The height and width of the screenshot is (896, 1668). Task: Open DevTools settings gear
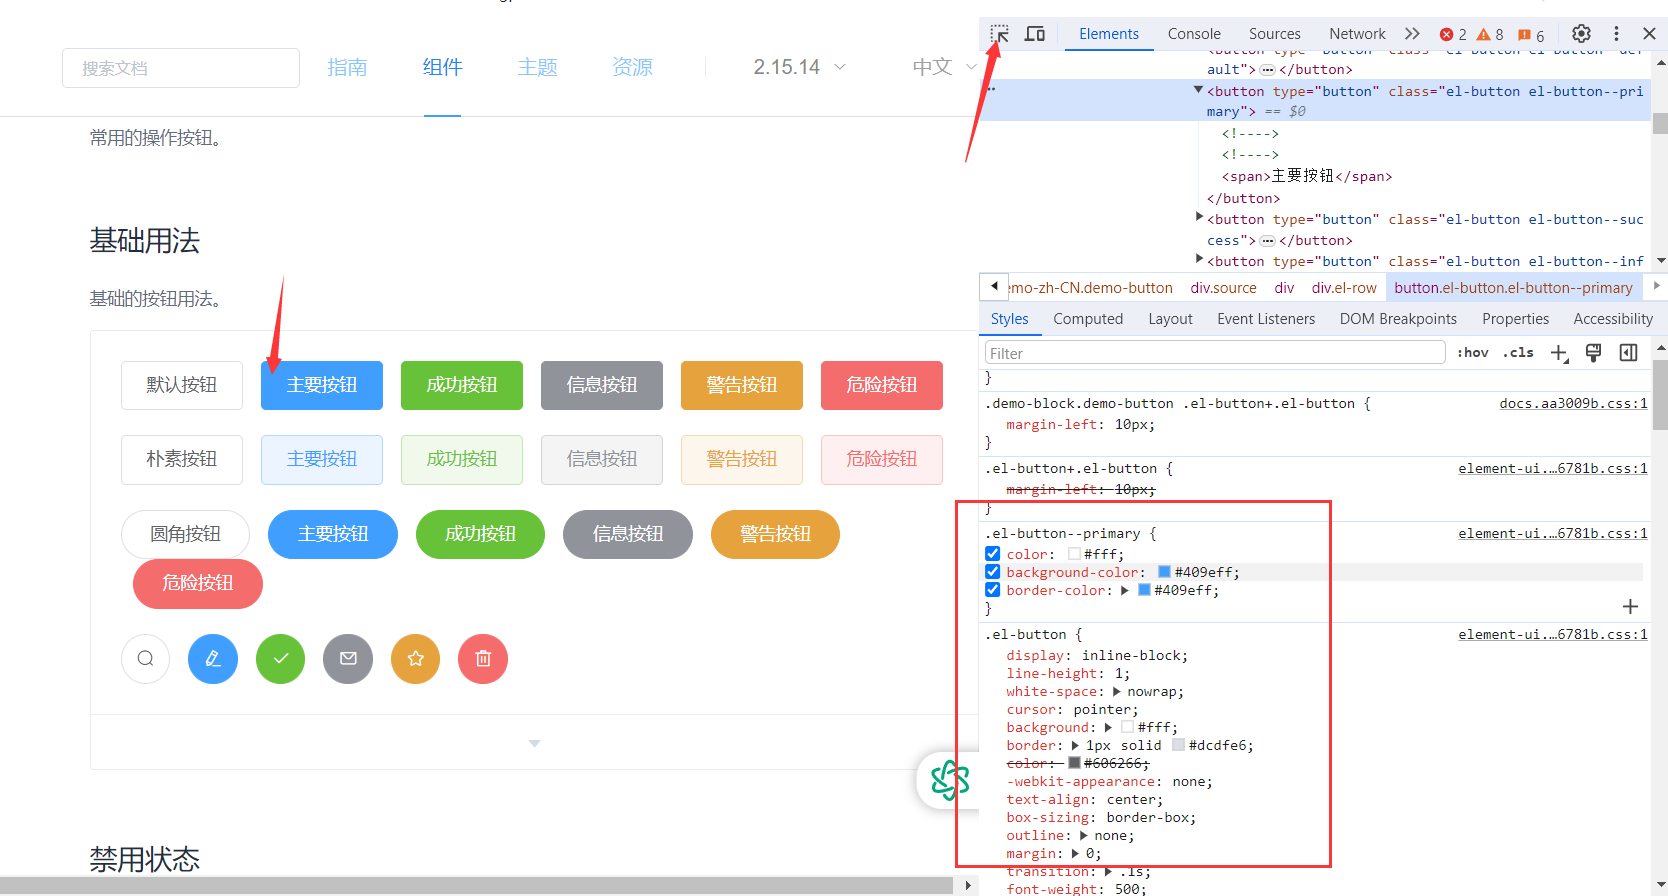[1581, 34]
